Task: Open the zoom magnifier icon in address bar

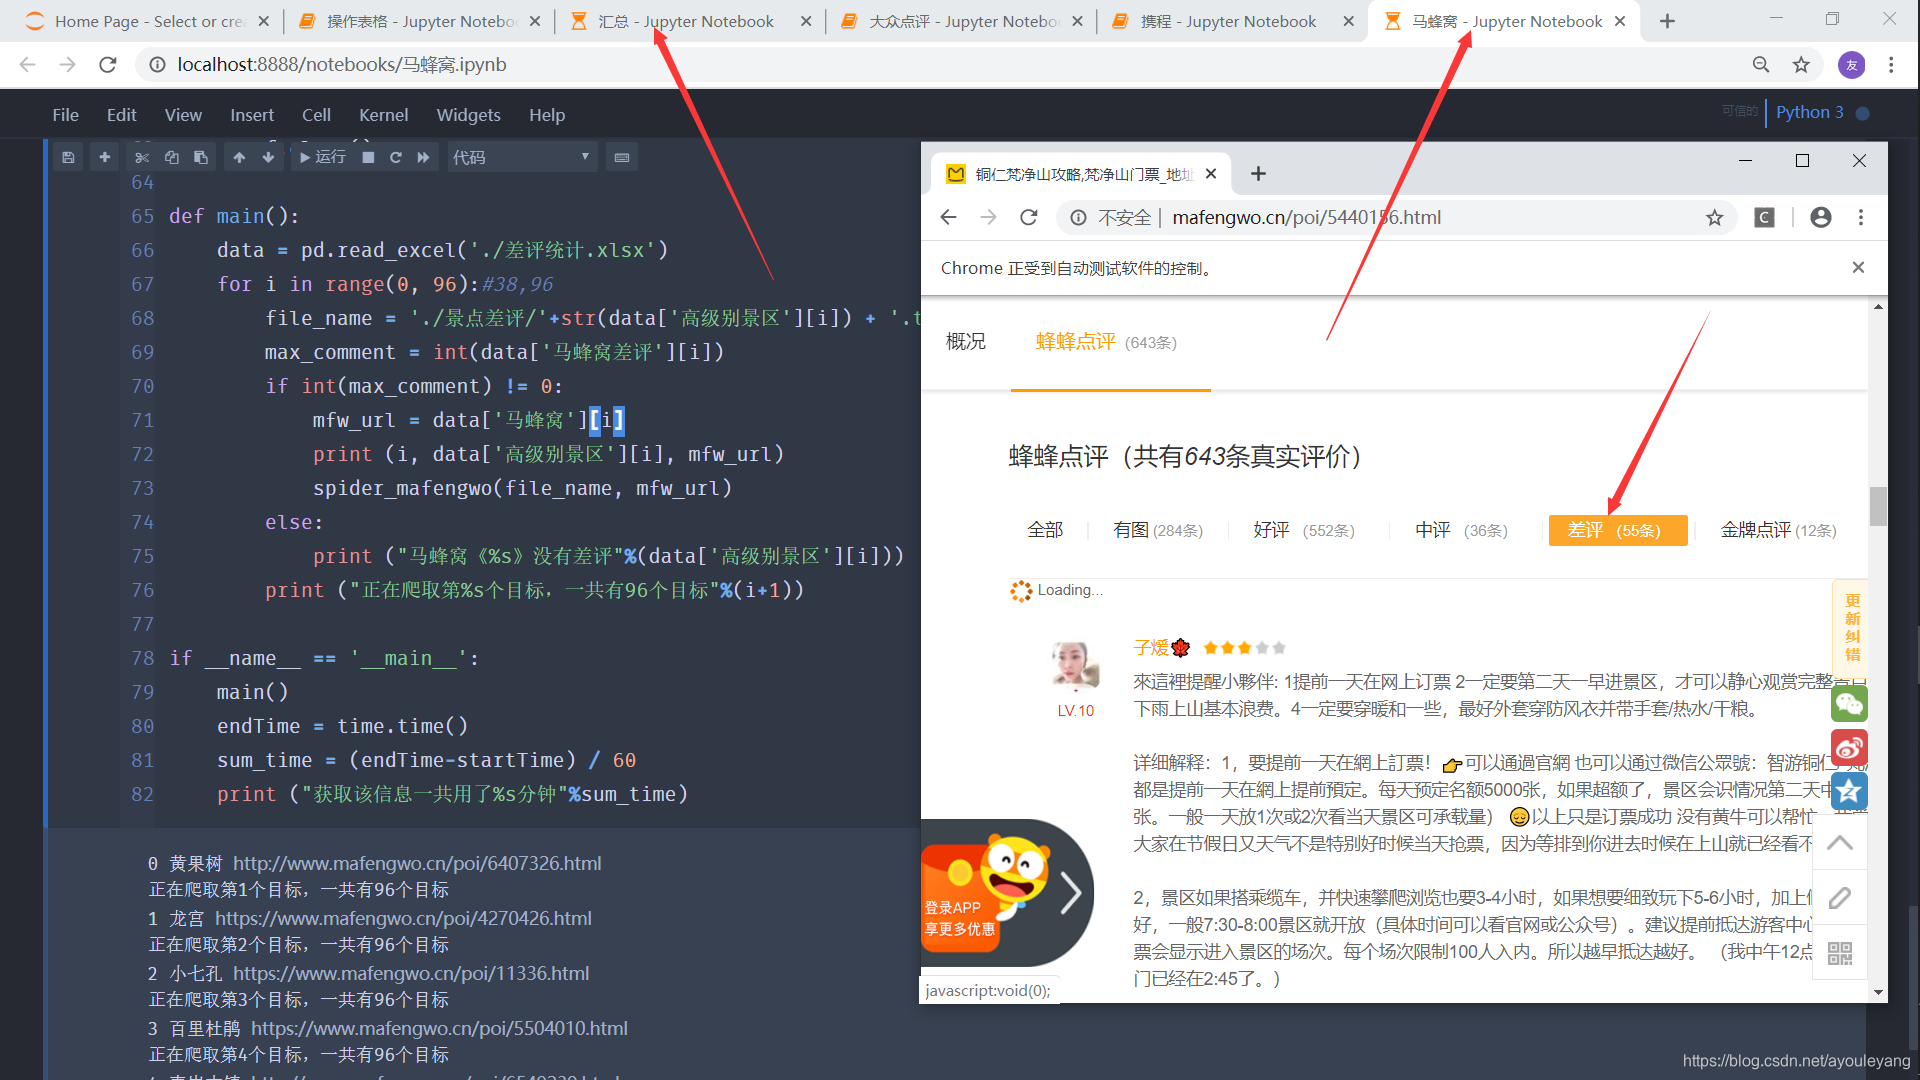Action: tap(1761, 65)
